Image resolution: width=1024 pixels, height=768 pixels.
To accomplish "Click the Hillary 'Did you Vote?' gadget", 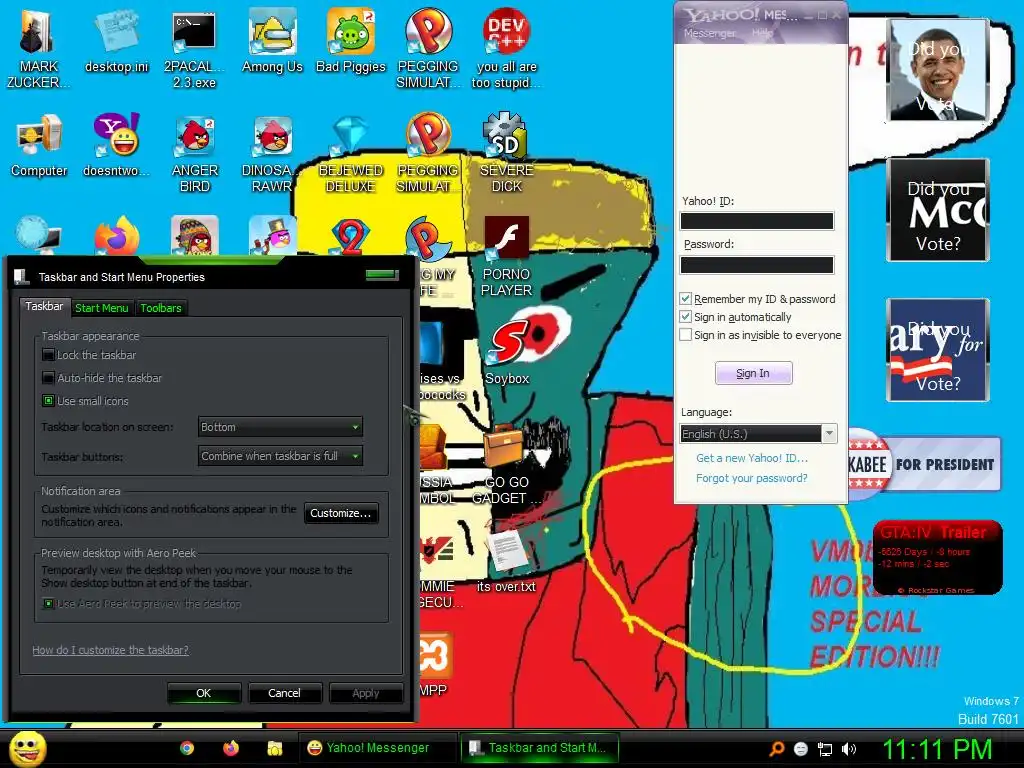I will click(938, 350).
